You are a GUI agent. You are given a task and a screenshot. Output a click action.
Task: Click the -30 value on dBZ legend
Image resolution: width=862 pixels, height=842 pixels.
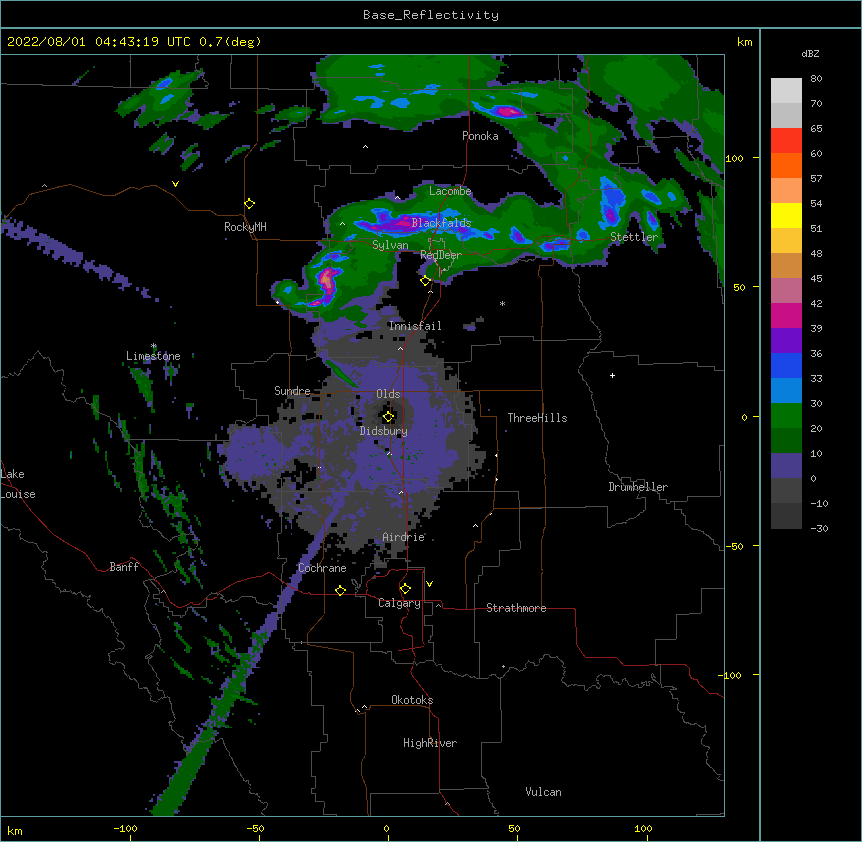tap(819, 528)
